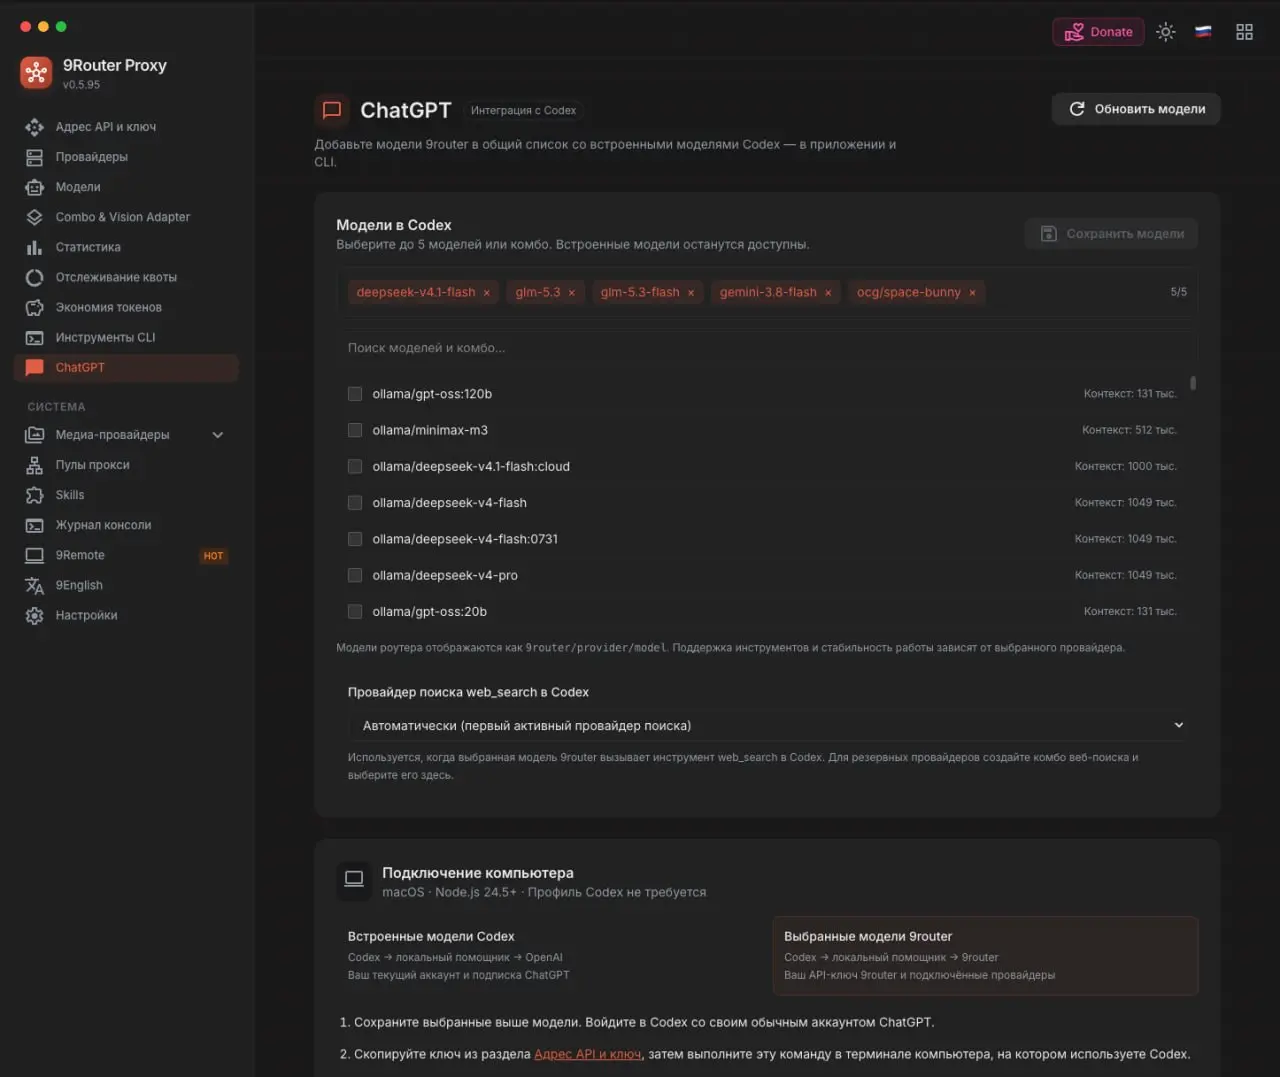Open the grid layout icon
The image size is (1280, 1077).
[1244, 32]
